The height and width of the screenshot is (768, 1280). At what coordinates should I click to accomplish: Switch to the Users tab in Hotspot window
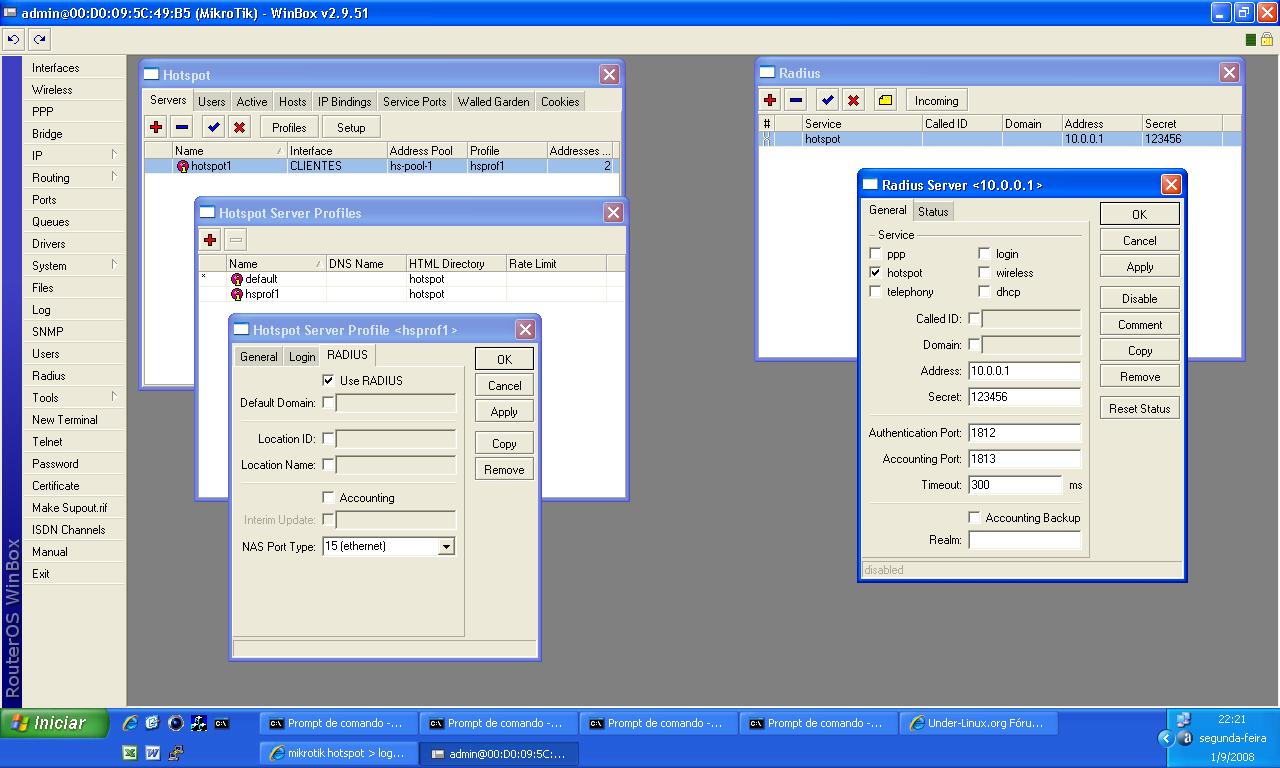(x=211, y=102)
